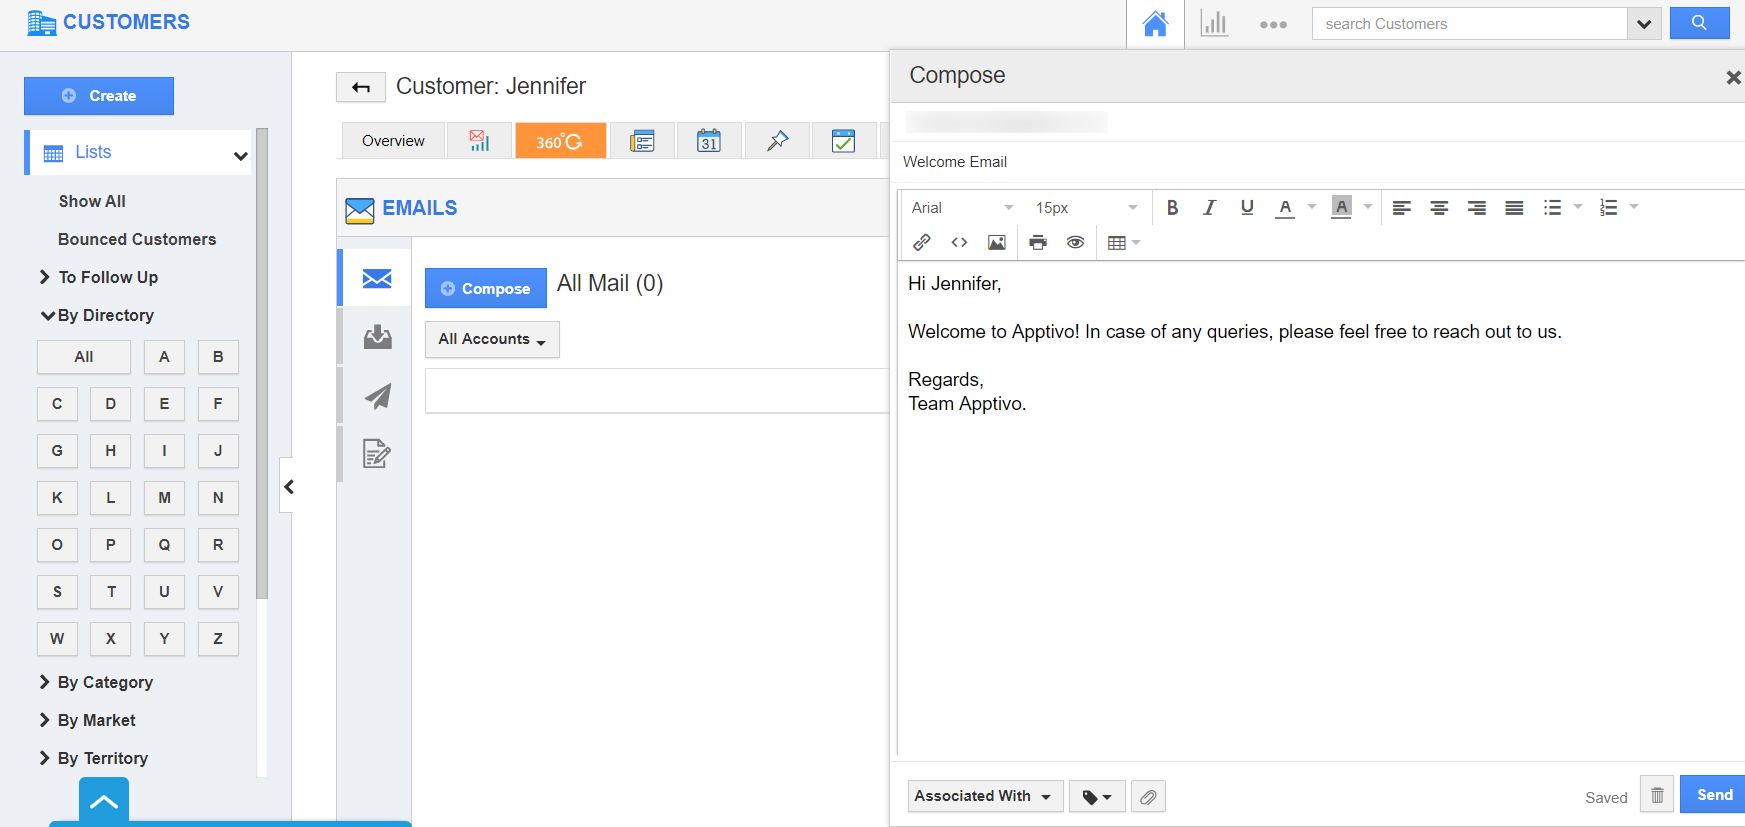Insert a hyperlink using the link icon
This screenshot has width=1745, height=827.
(x=922, y=242)
